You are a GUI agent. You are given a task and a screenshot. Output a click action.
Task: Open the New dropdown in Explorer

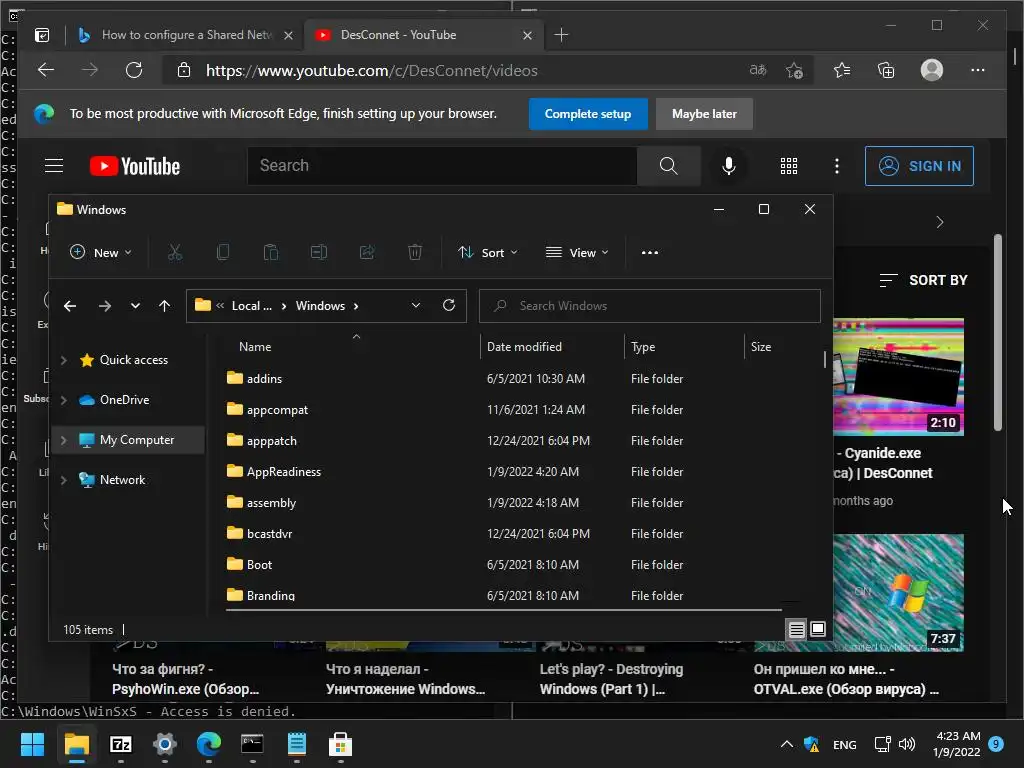click(101, 253)
